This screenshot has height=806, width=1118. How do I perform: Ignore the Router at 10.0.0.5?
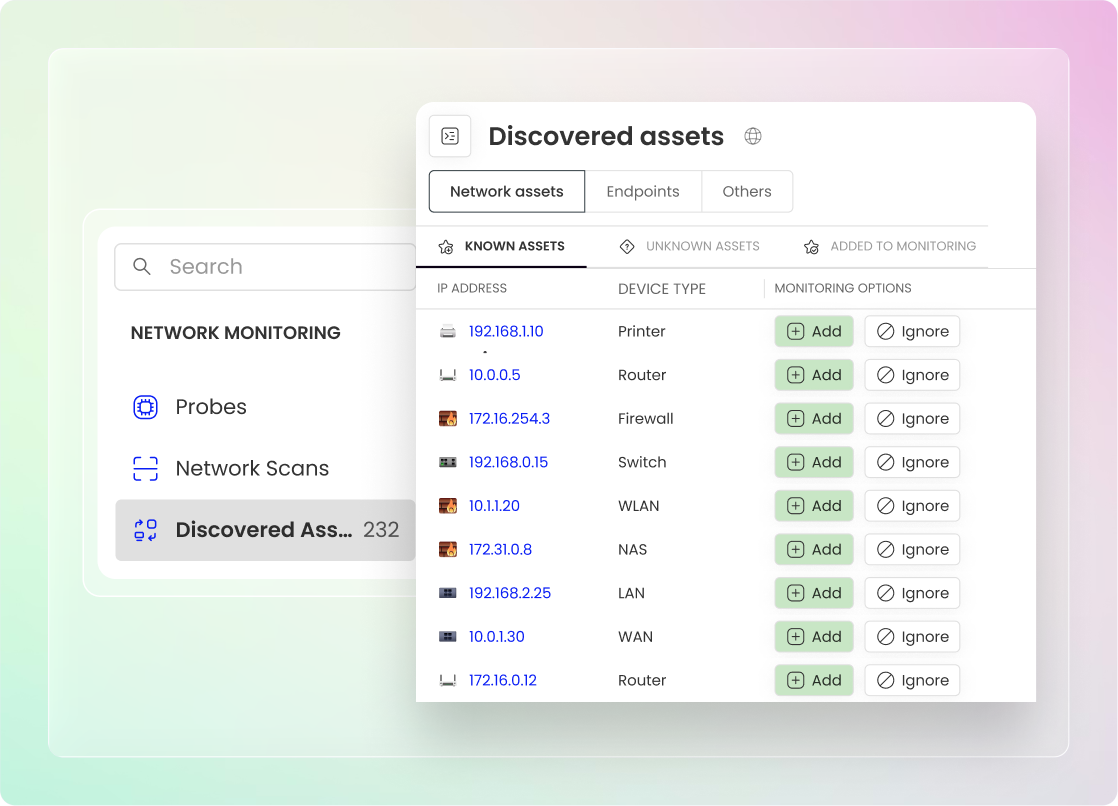(x=912, y=375)
